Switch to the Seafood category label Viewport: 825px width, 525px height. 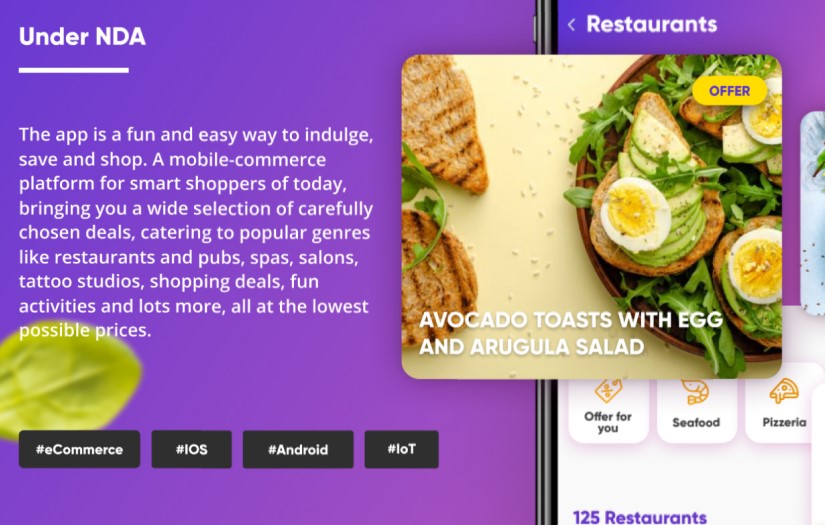point(696,422)
